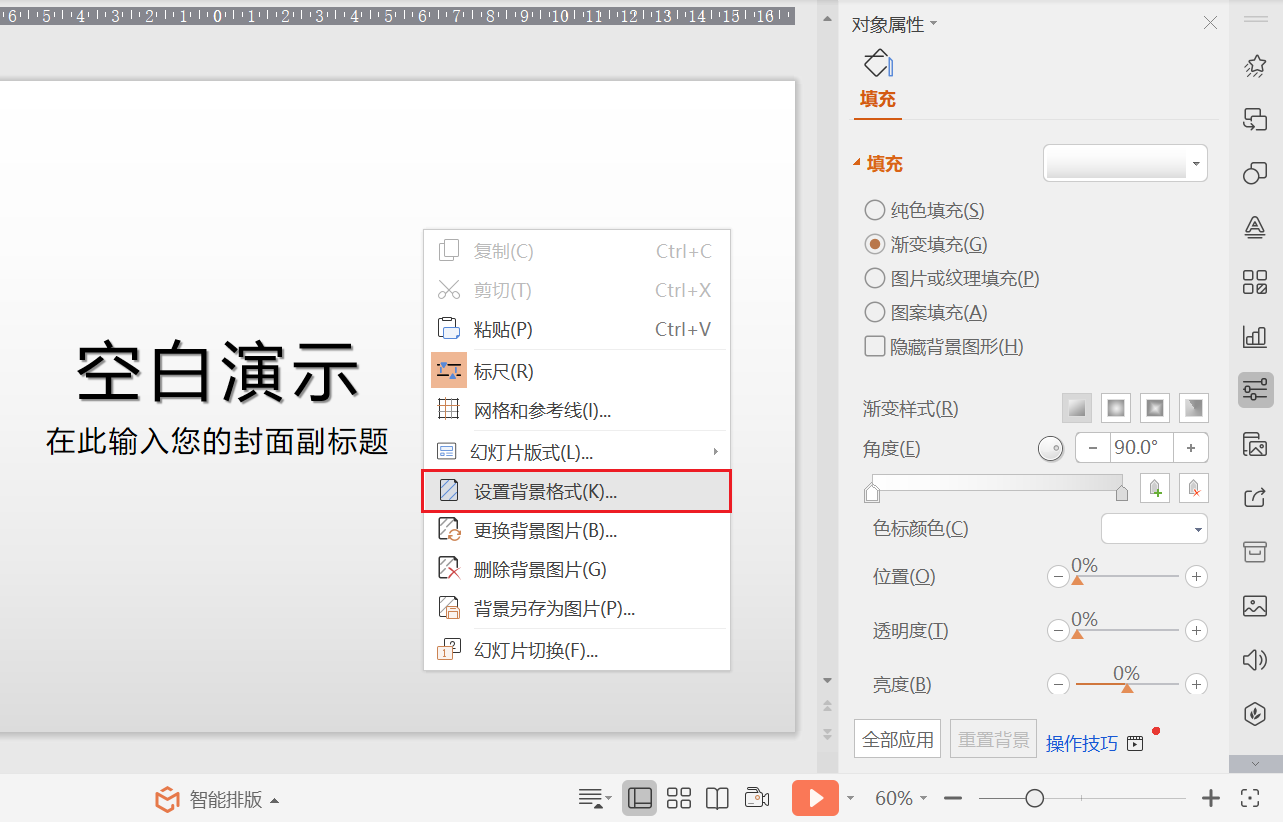The image size is (1283, 822).
Task: Collapse the 填充 section triangle
Action: coord(856,163)
